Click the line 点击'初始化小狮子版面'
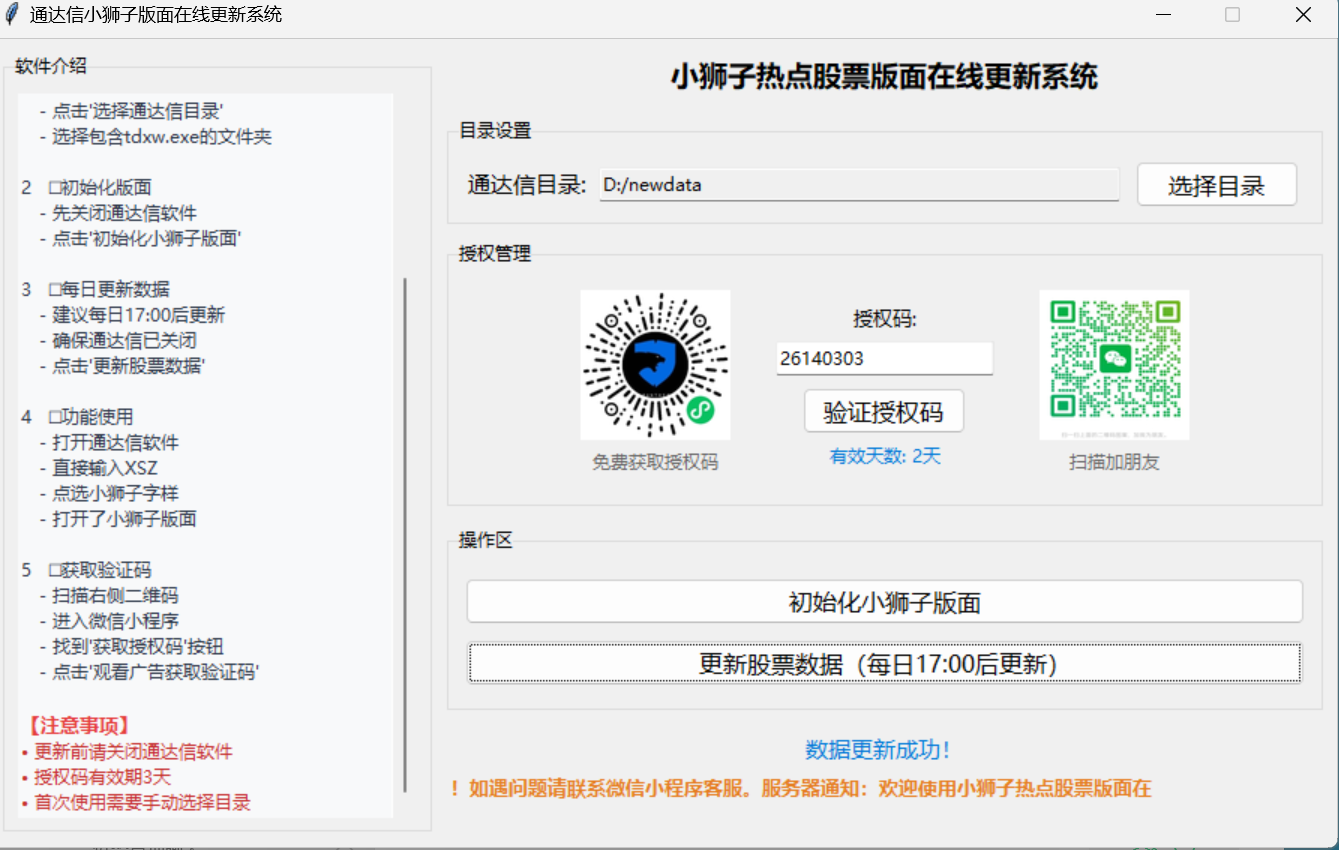Image resolution: width=1339 pixels, height=850 pixels. [x=141, y=238]
